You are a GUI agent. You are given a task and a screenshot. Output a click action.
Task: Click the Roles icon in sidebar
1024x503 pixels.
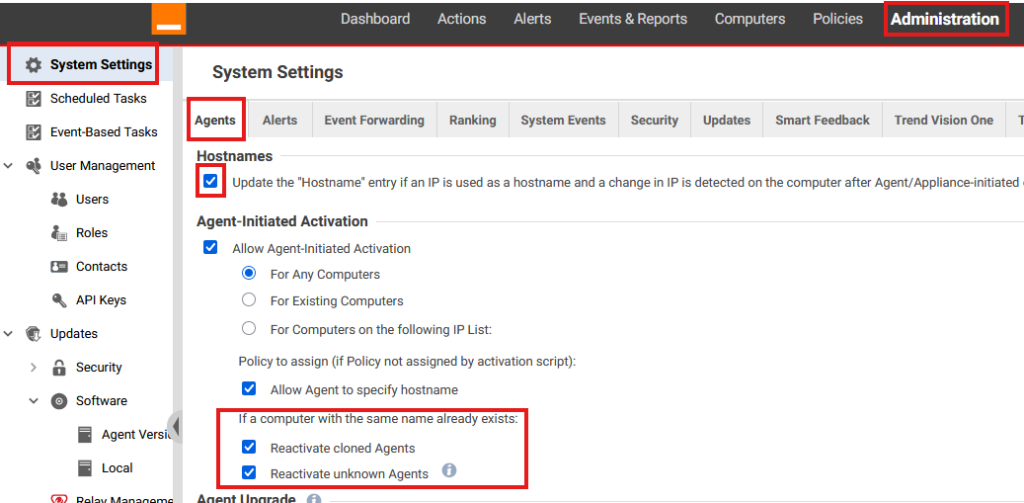[58, 233]
